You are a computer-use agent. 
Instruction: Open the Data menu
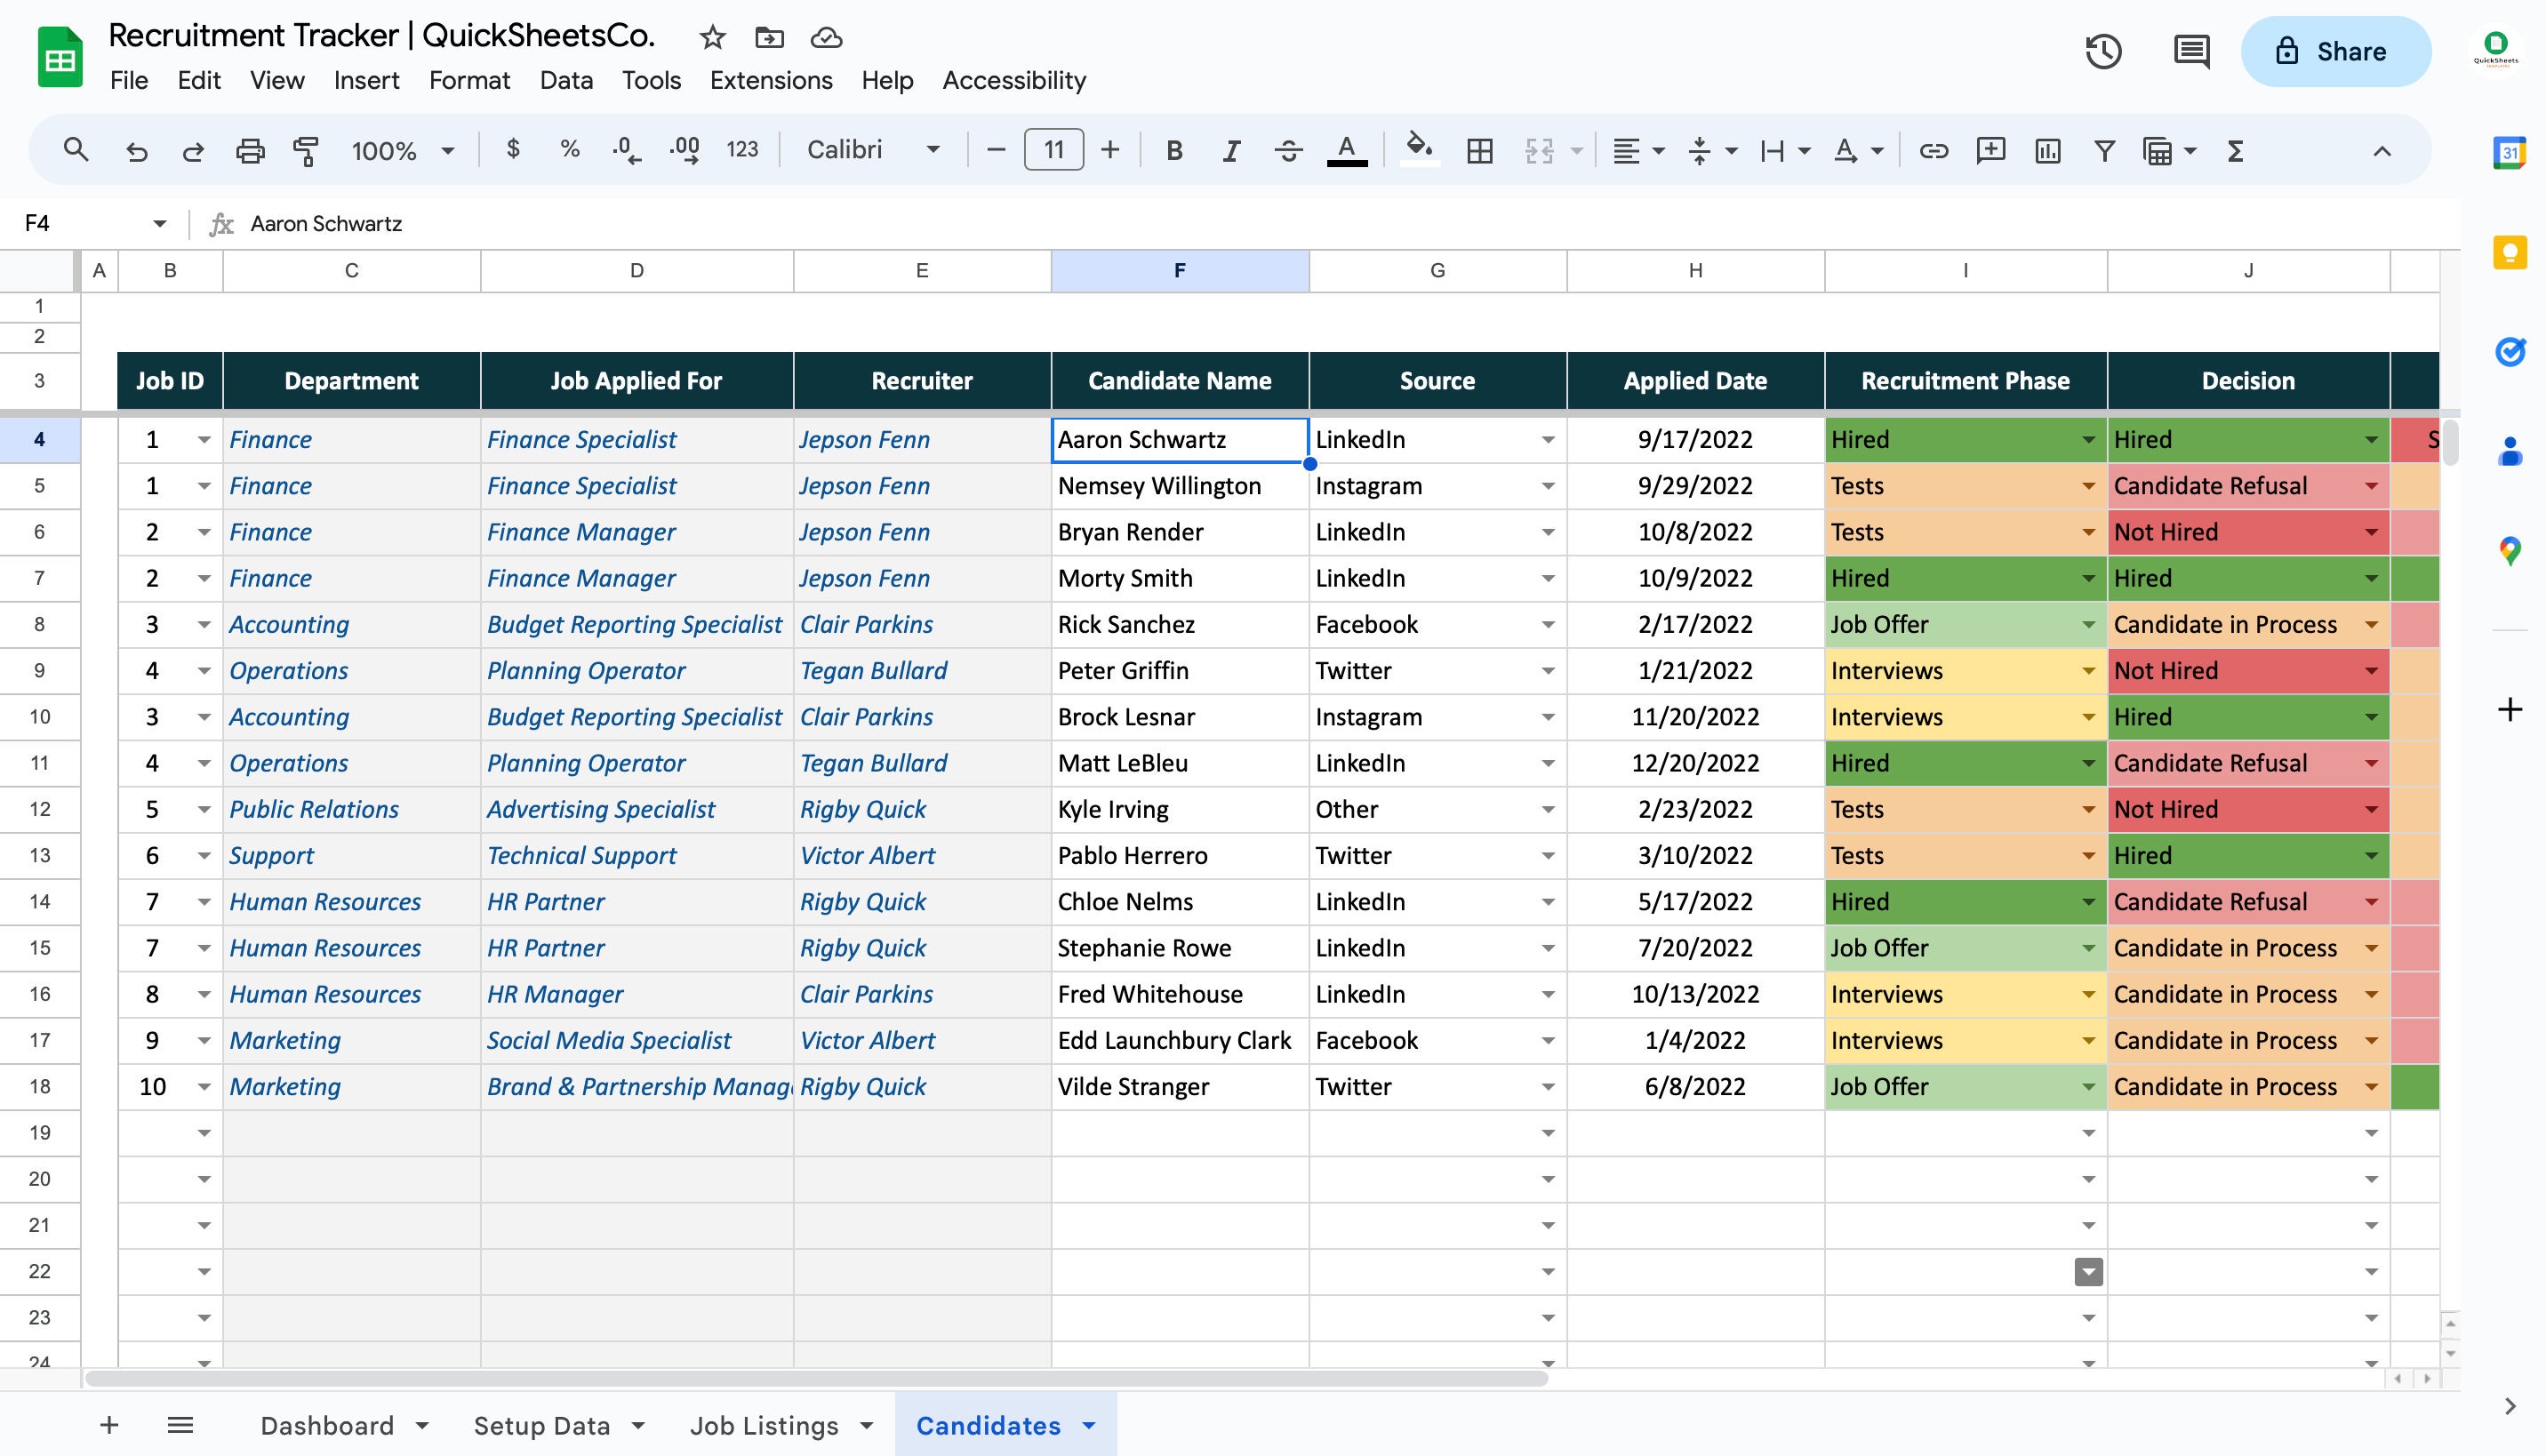pyautogui.click(x=565, y=80)
